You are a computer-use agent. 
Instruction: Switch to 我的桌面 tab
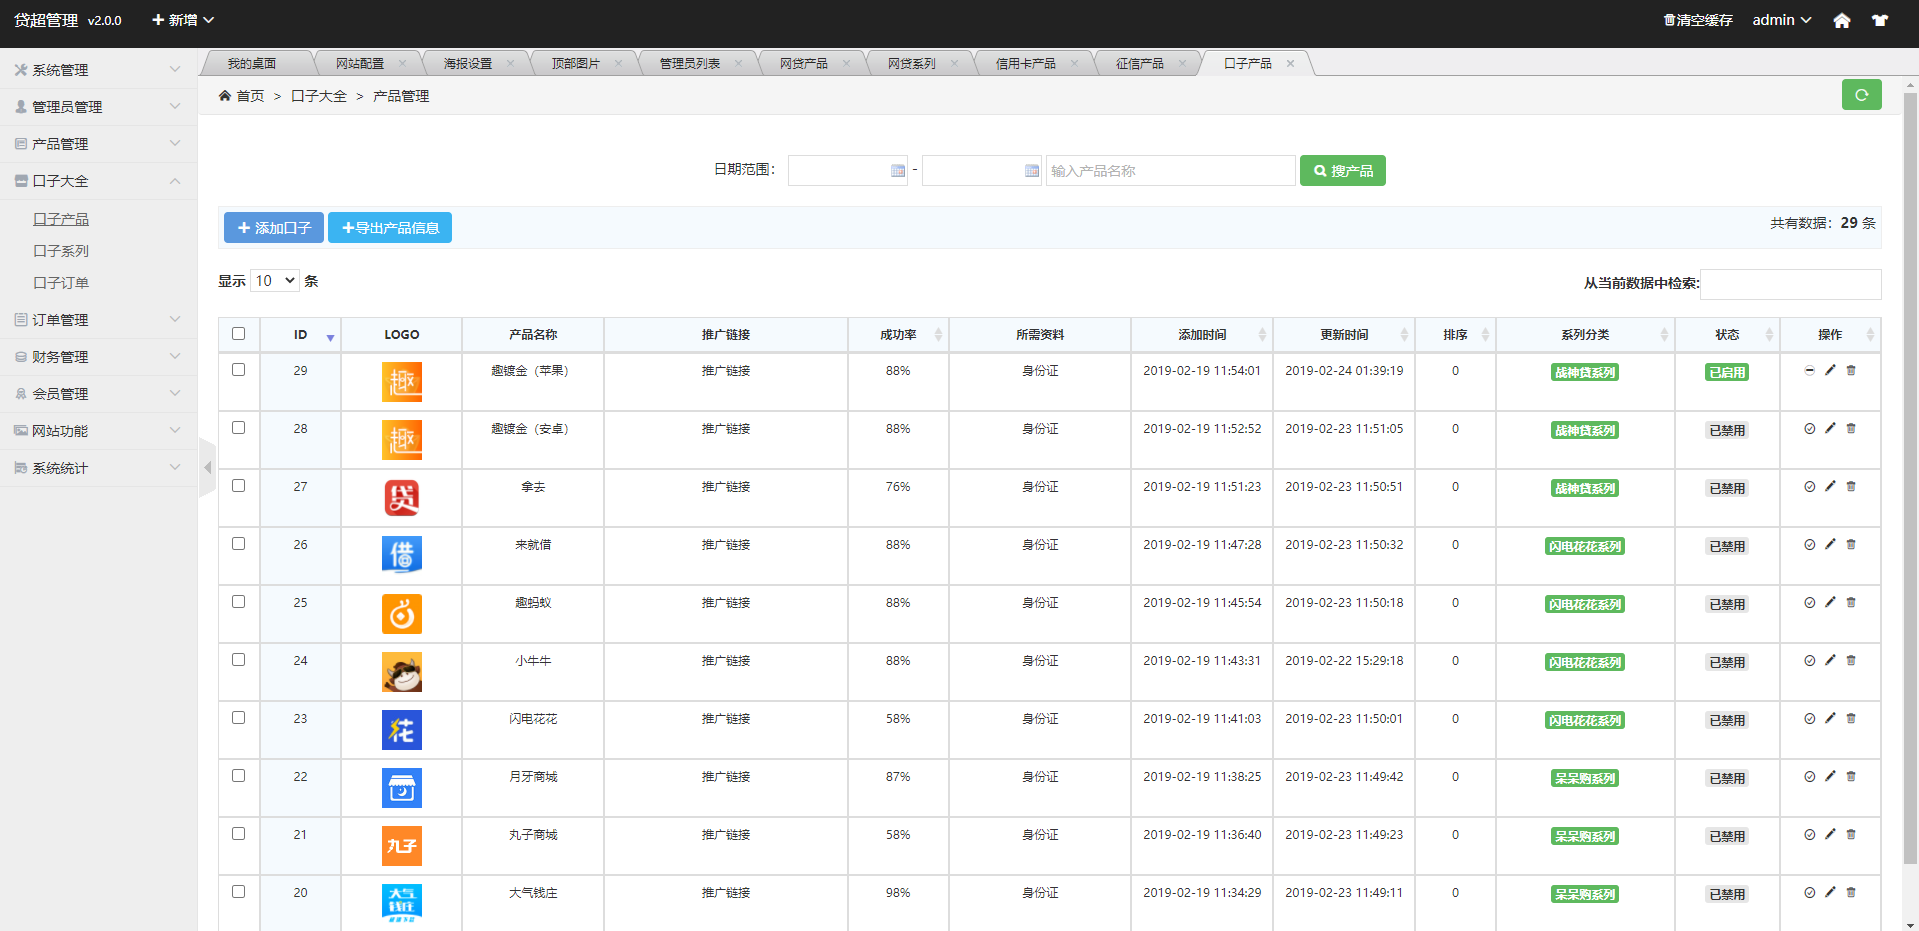(252, 63)
